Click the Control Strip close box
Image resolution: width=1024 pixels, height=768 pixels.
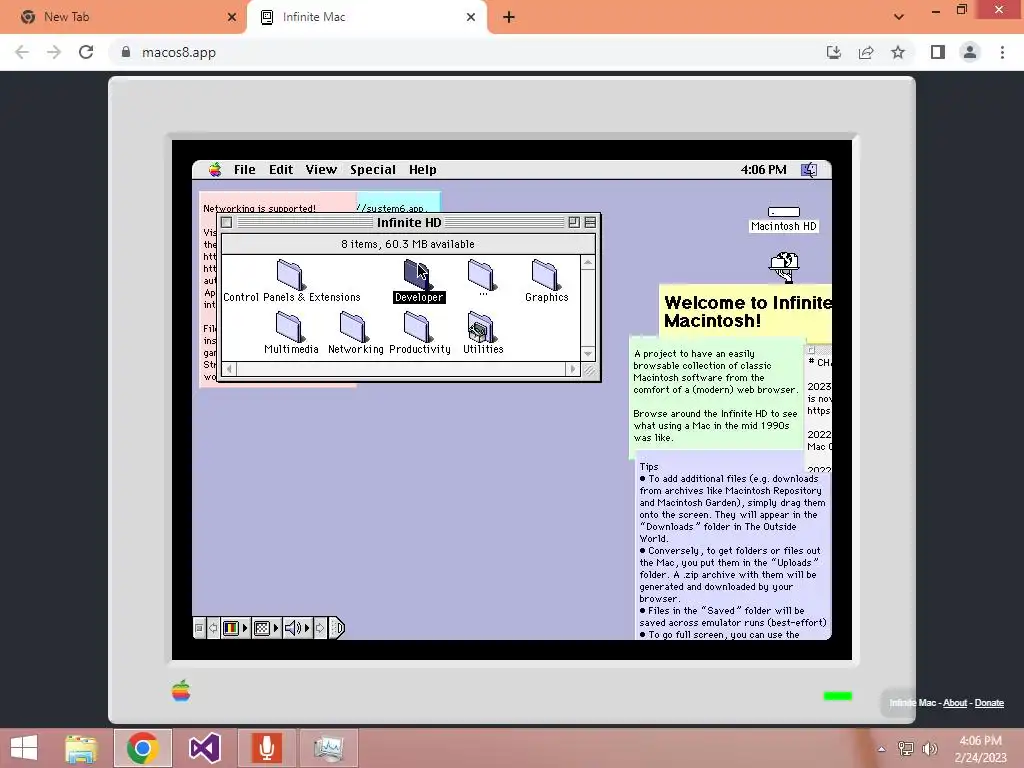tap(199, 628)
